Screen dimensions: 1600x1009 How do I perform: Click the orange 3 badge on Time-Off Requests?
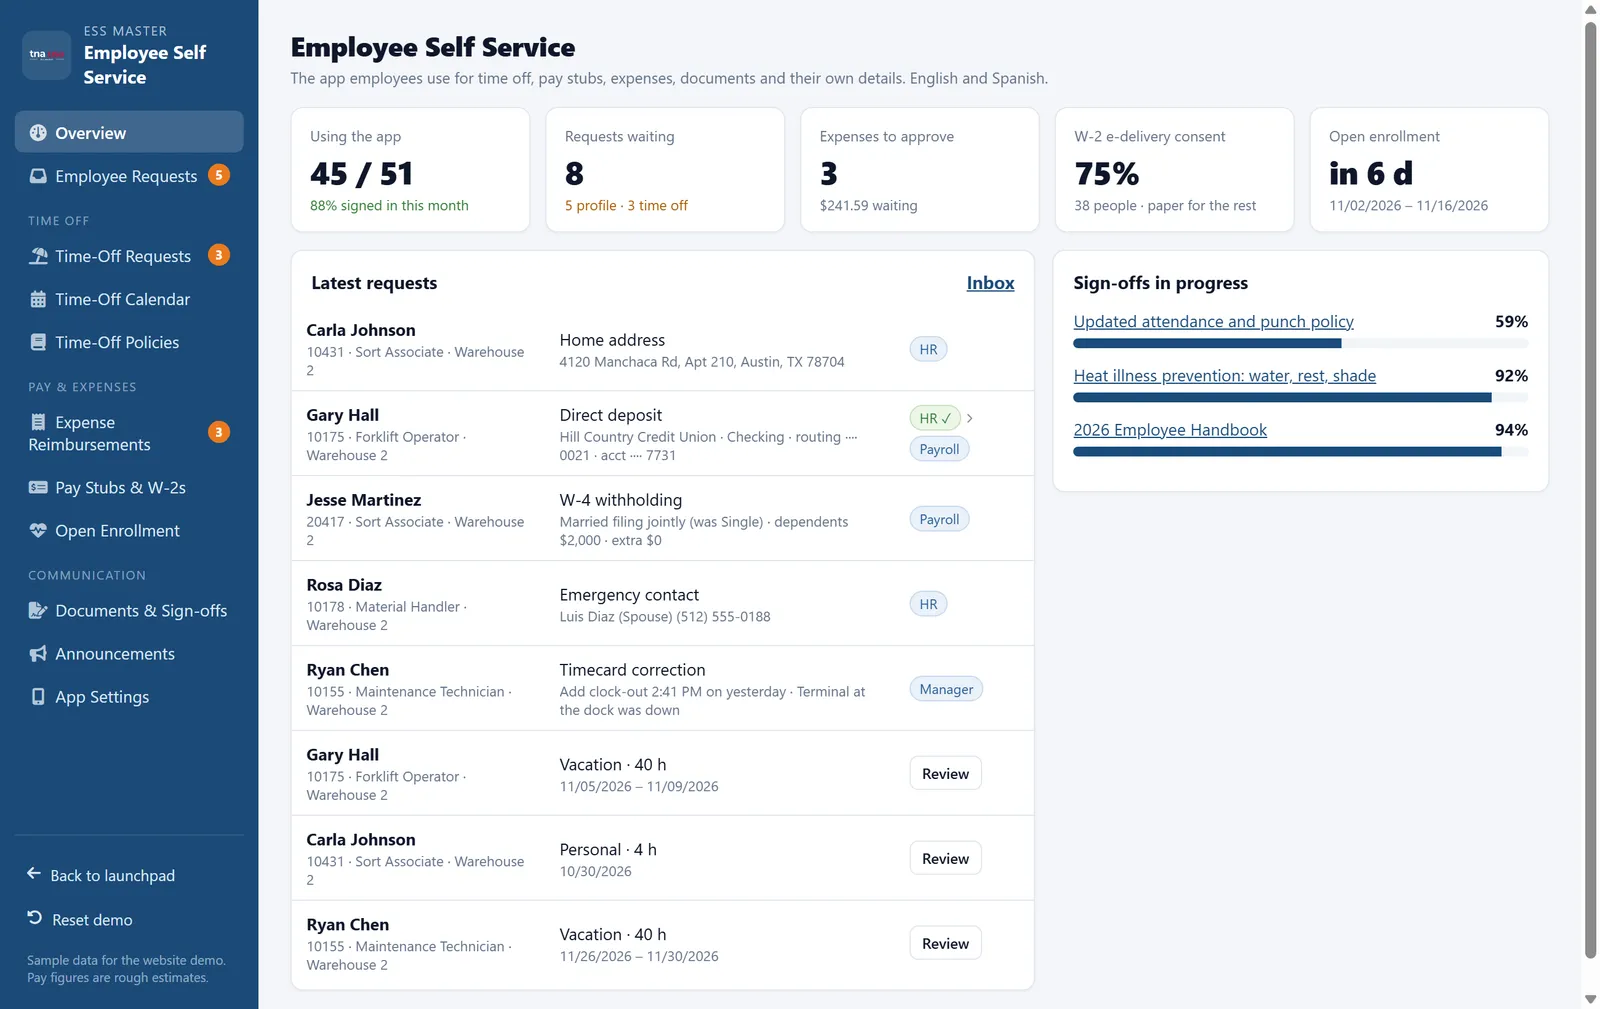coord(219,255)
